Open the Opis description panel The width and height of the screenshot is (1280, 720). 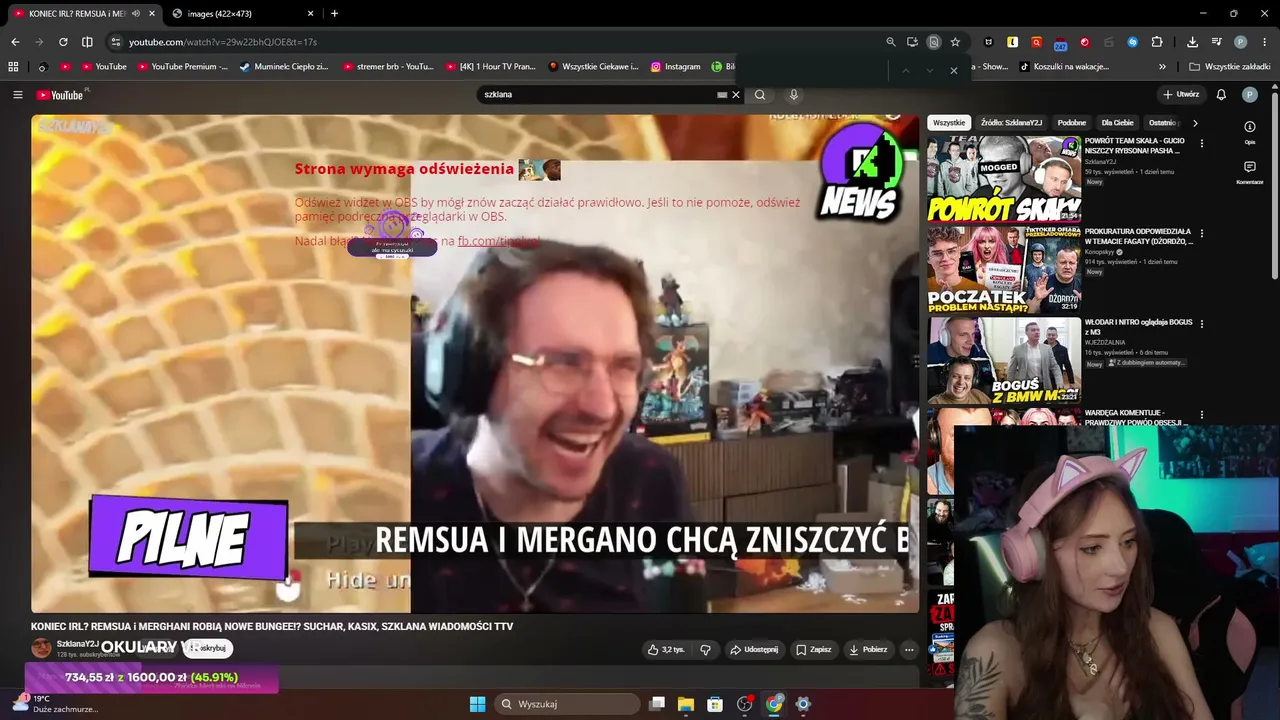tap(1250, 131)
